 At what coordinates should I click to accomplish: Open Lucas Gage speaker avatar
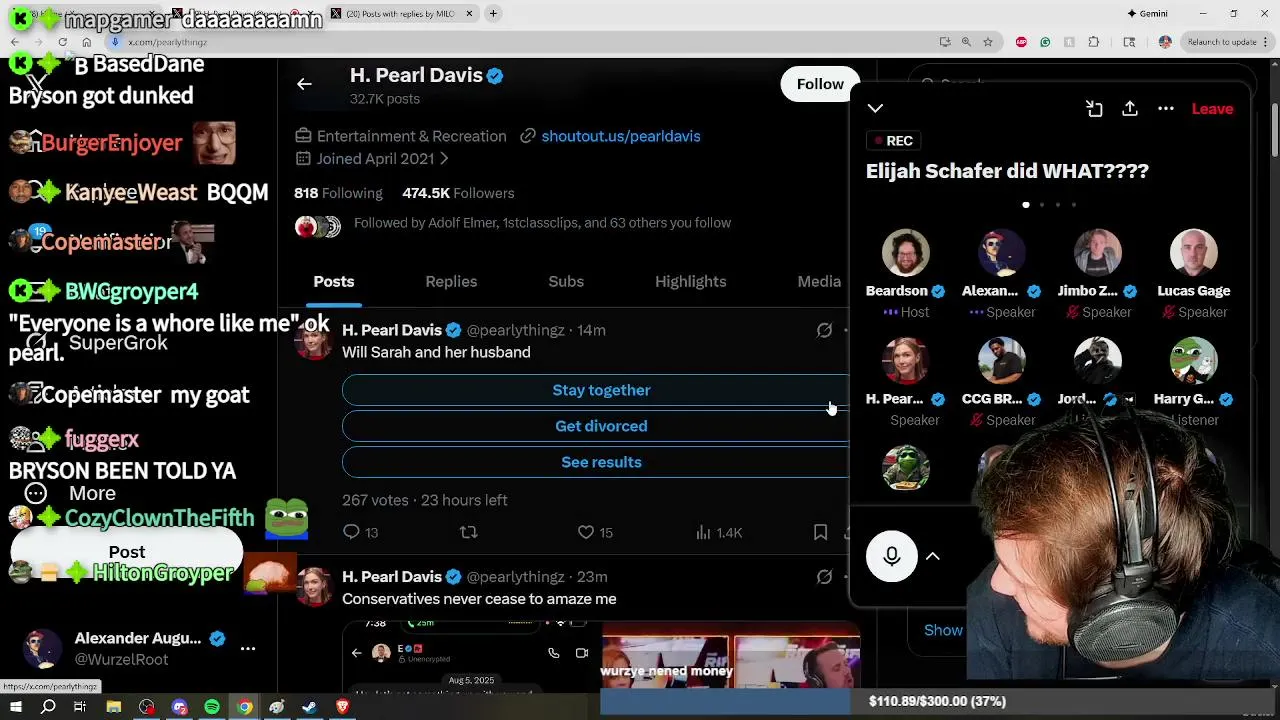1194,253
